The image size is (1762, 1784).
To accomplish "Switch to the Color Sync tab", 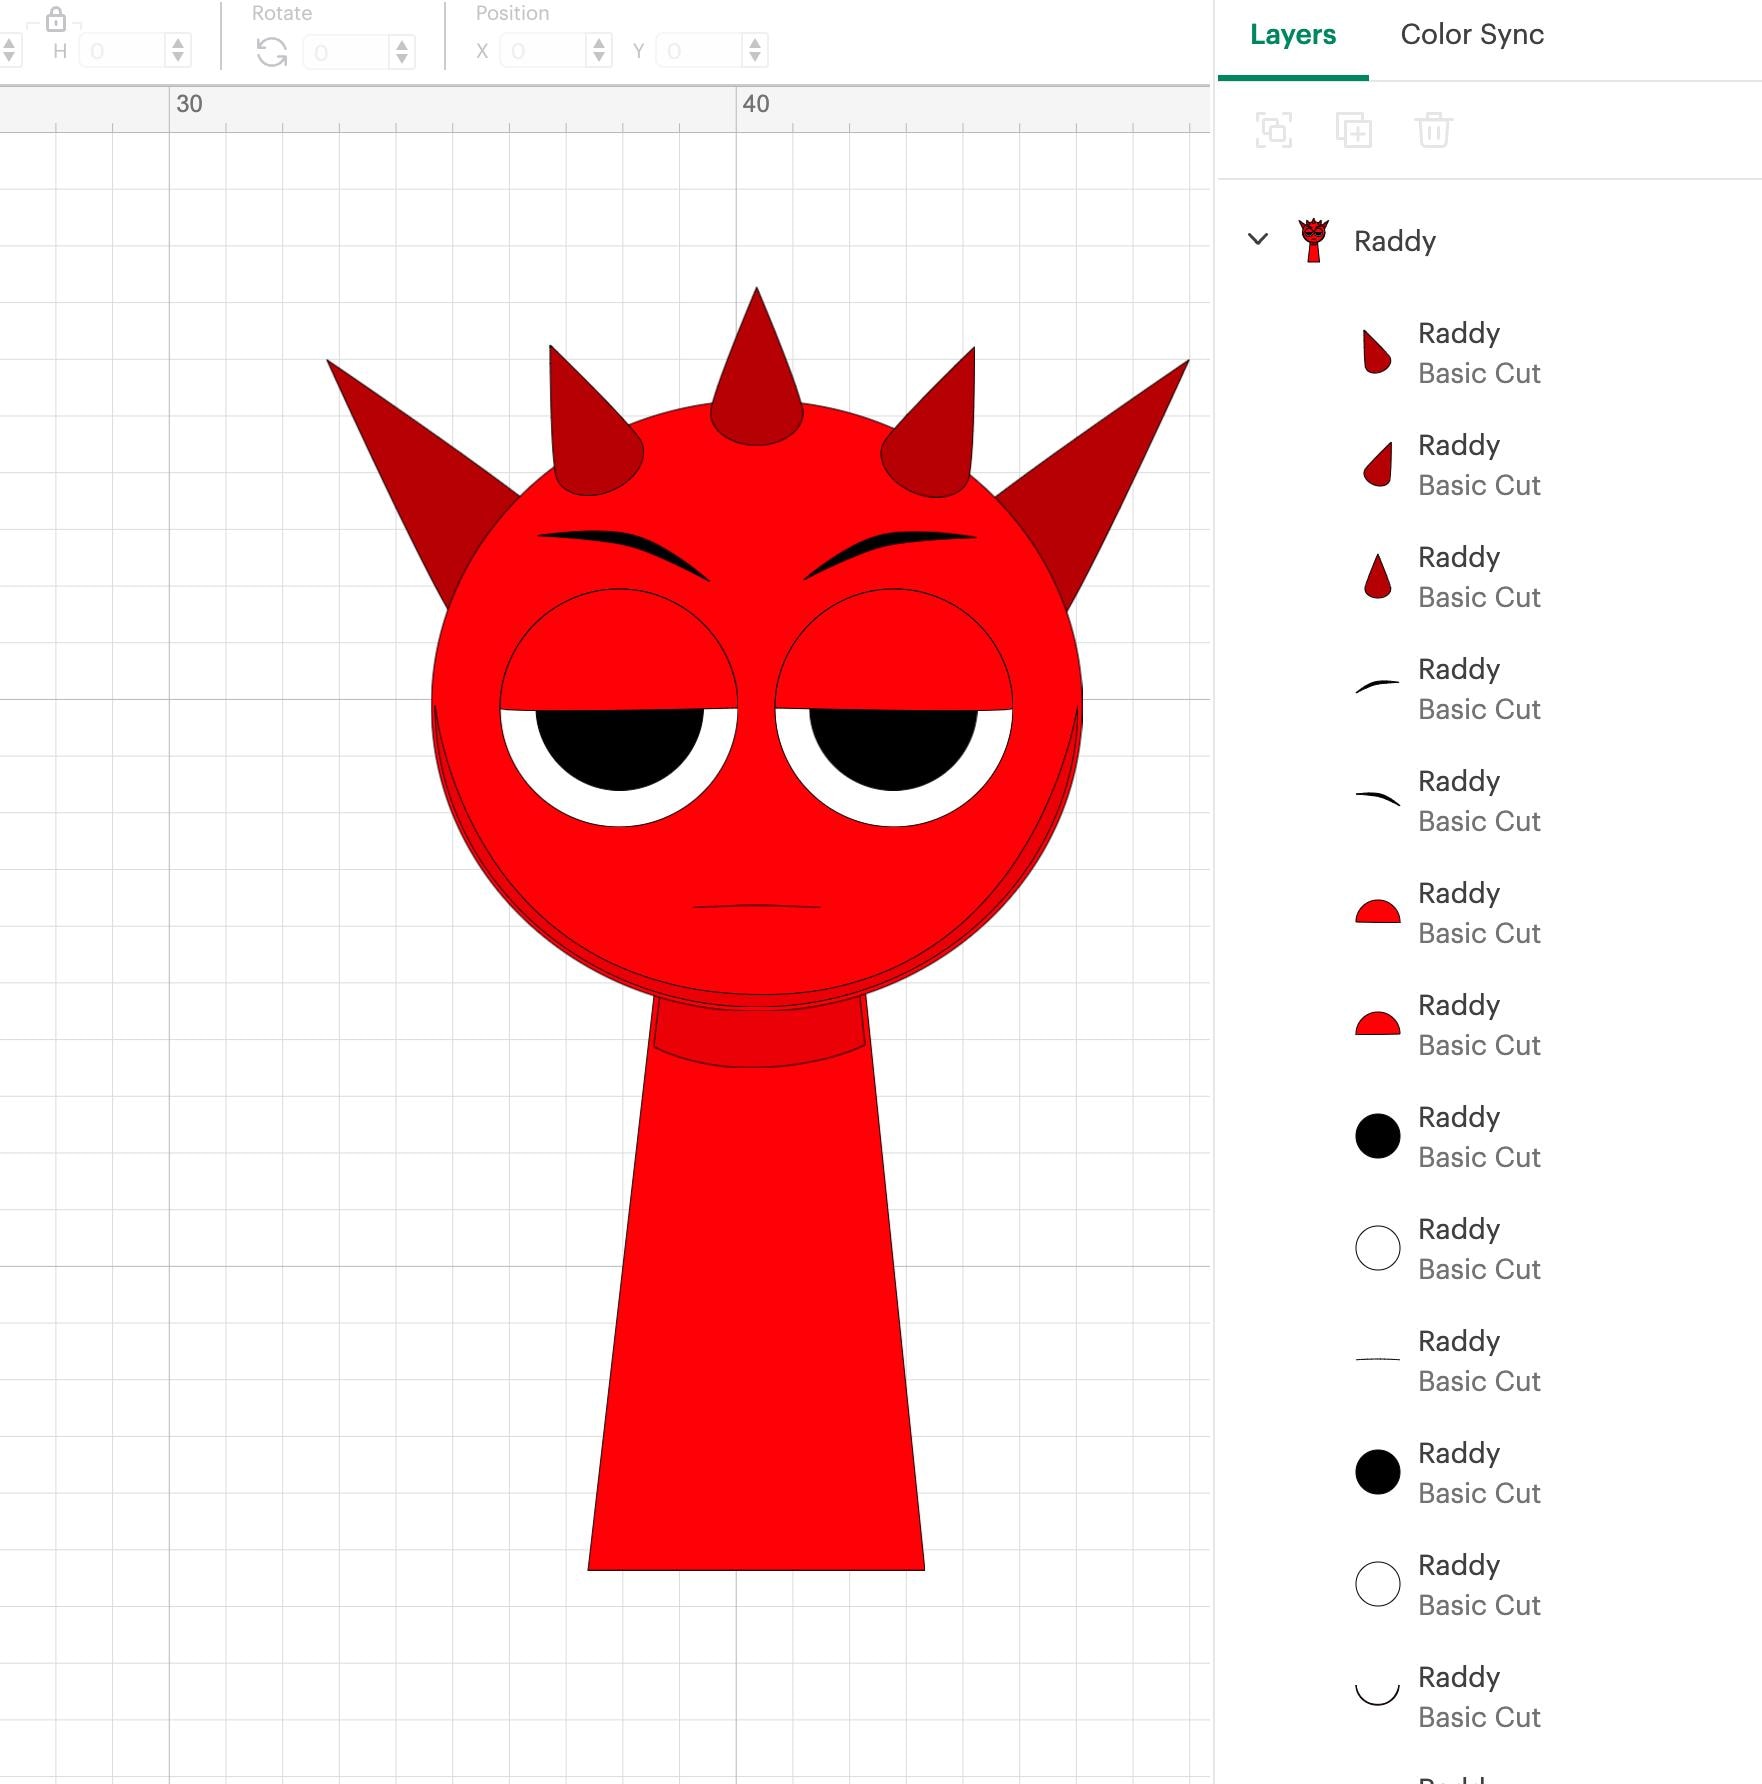I will pyautogui.click(x=1471, y=35).
